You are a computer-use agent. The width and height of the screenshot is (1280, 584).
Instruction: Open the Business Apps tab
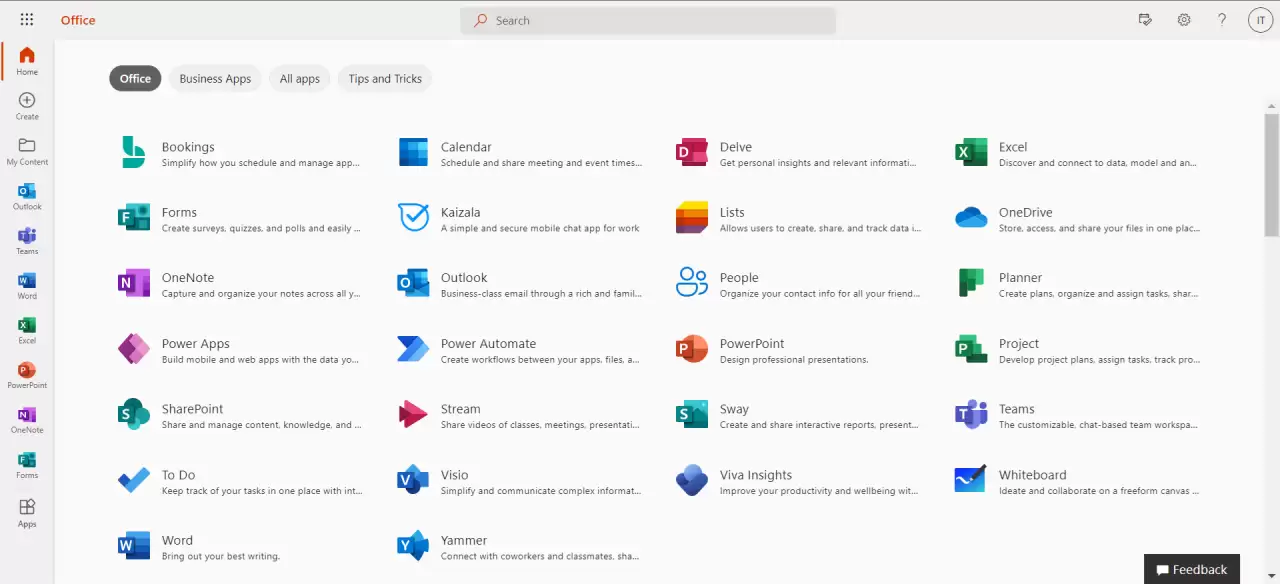(215, 78)
